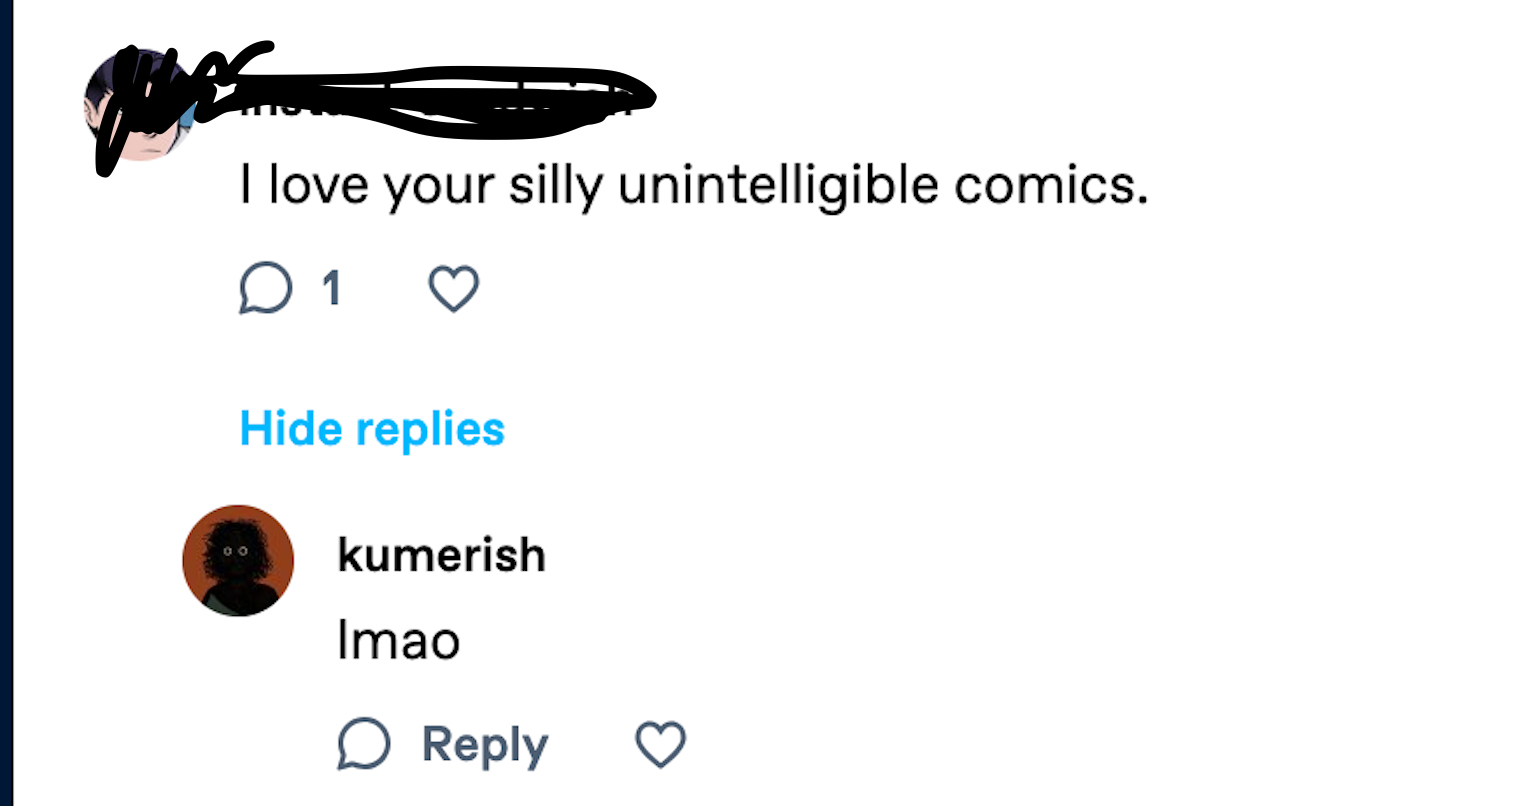Open the kumerish username link
The width and height of the screenshot is (1518, 806).
[441, 555]
